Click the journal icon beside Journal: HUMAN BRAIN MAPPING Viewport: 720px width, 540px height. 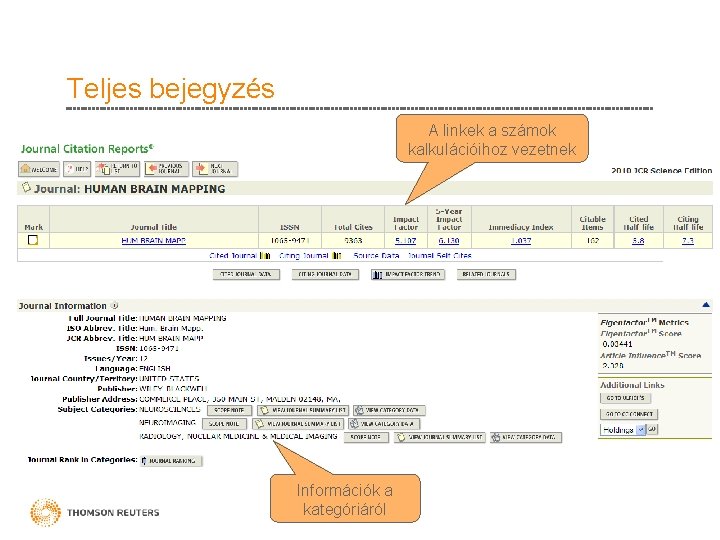pos(26,187)
